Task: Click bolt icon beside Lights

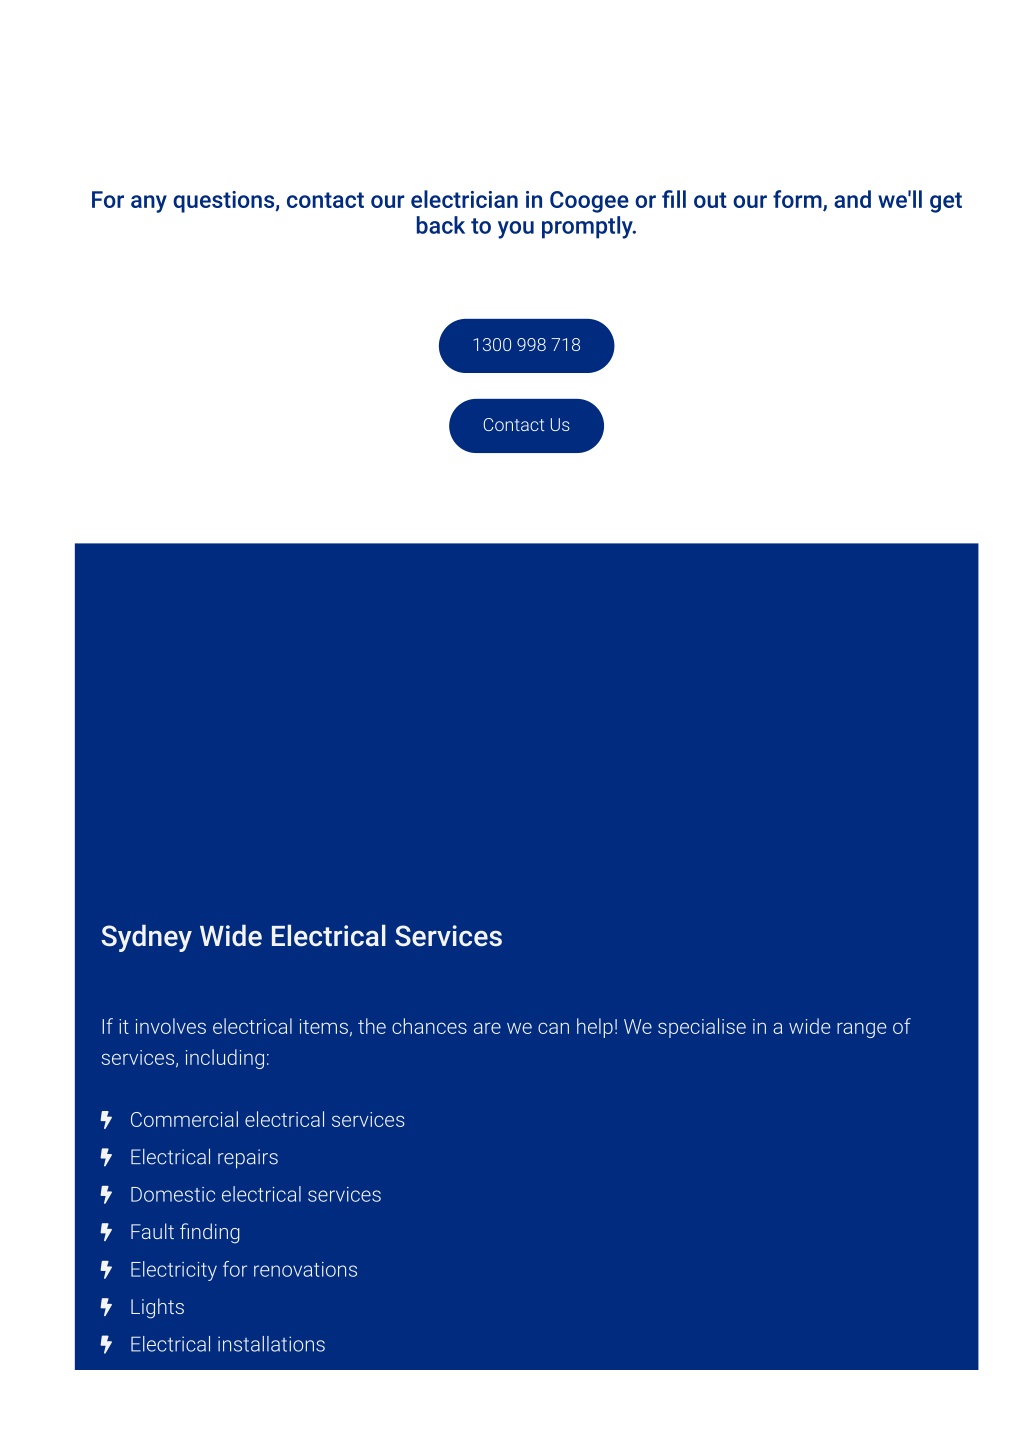Action: click(106, 1307)
